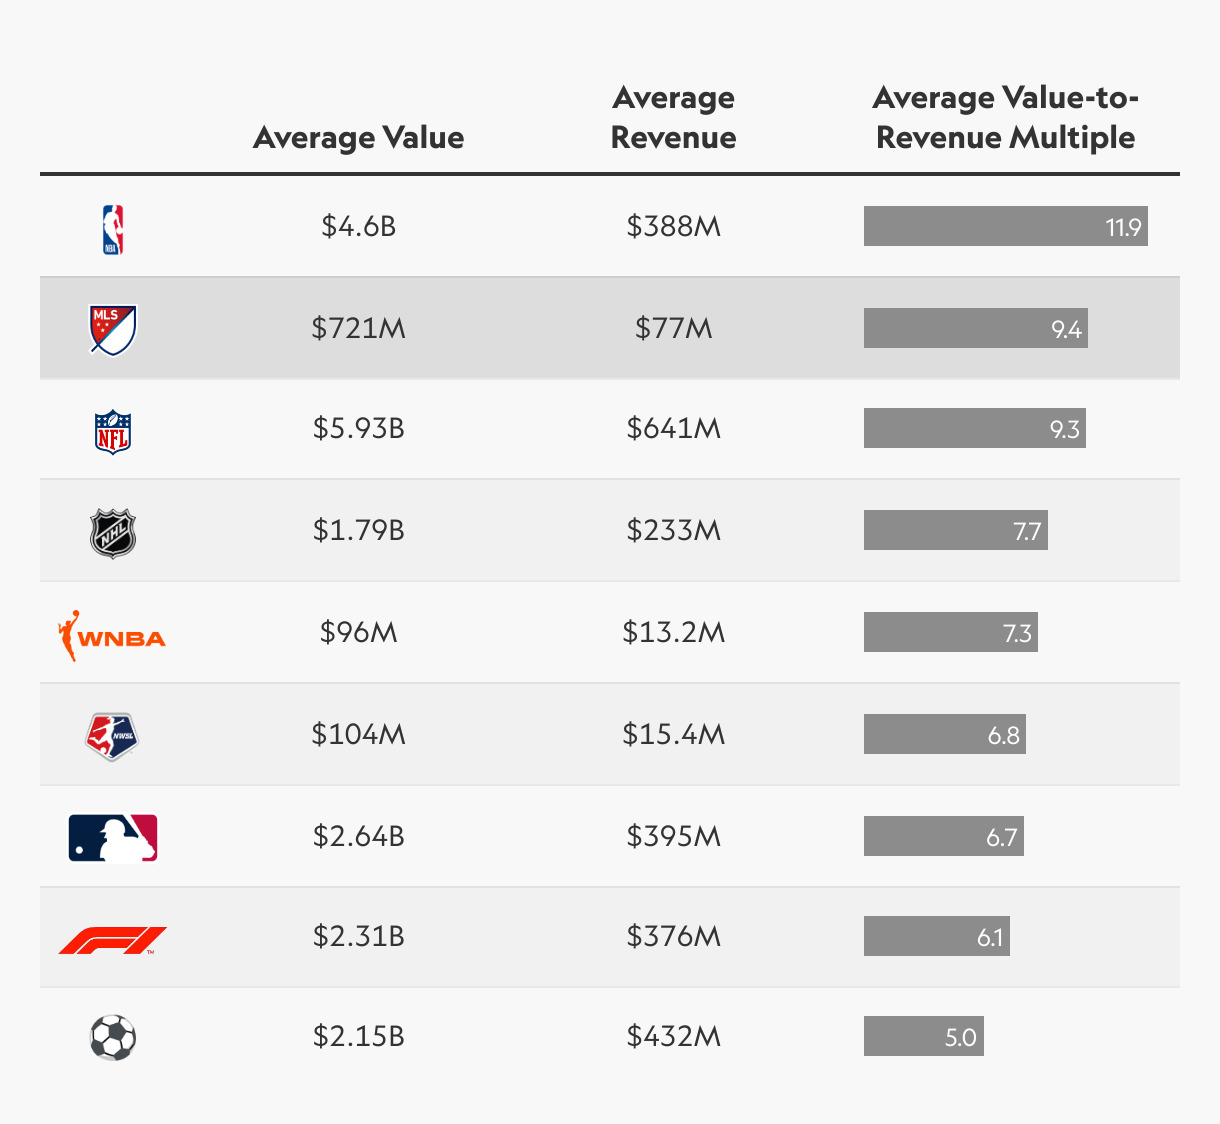Select the MLB batter logo
The height and width of the screenshot is (1124, 1220).
coord(113,838)
